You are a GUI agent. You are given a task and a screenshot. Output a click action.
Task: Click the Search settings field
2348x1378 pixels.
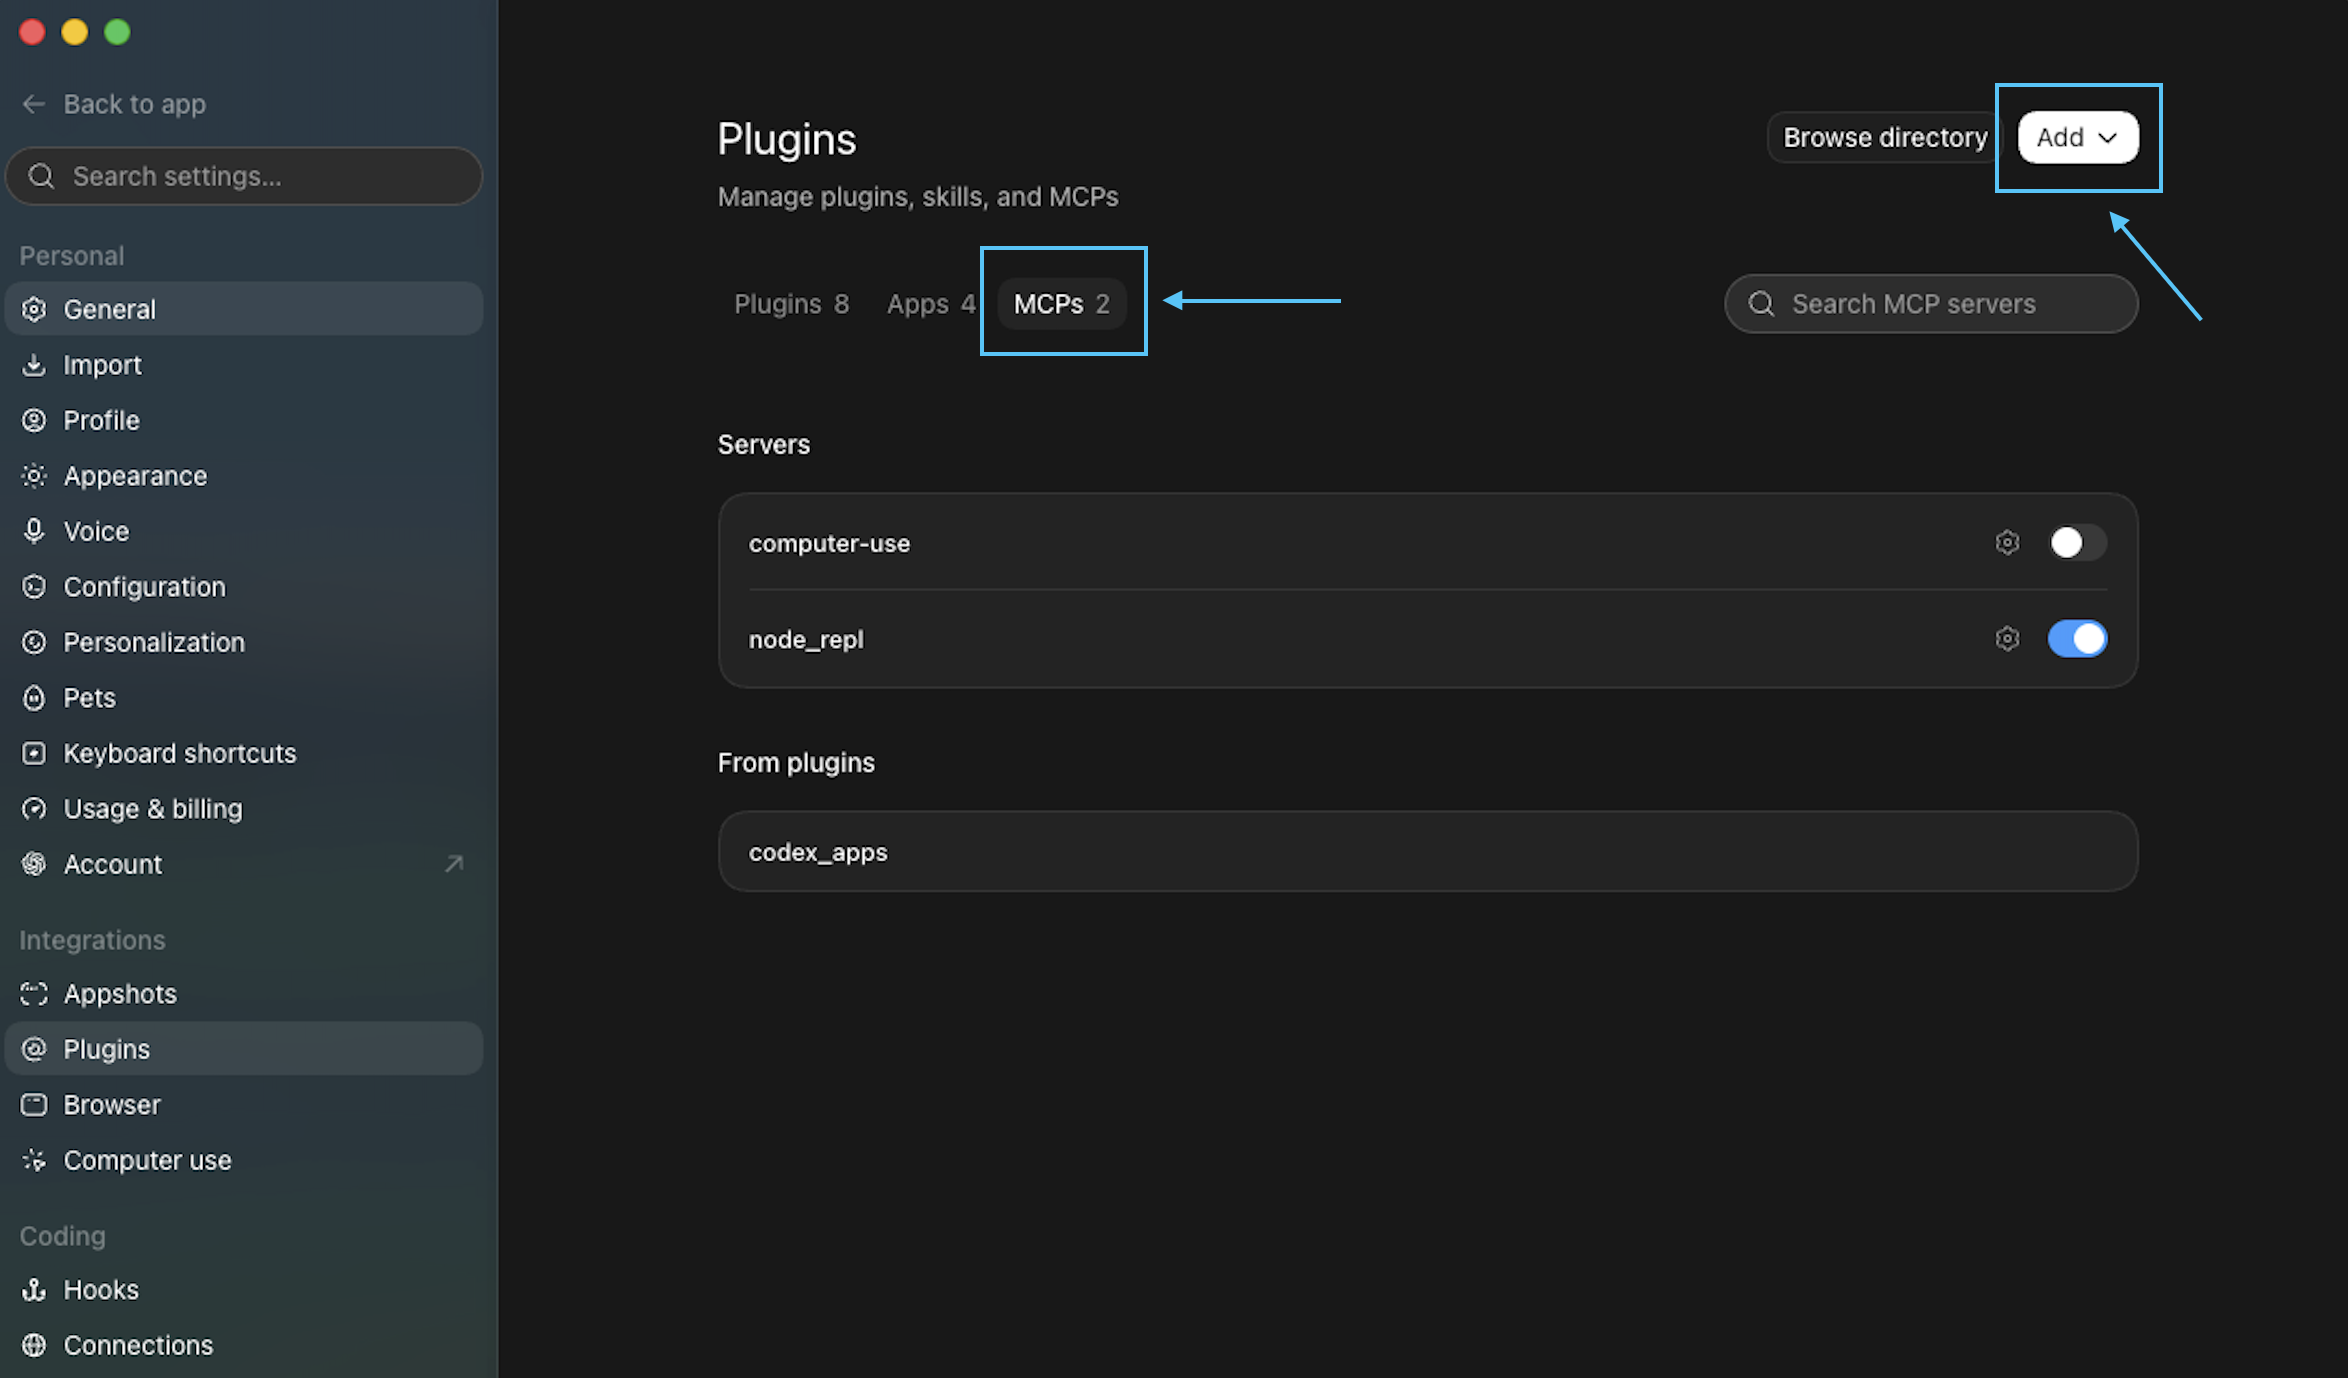(243, 176)
